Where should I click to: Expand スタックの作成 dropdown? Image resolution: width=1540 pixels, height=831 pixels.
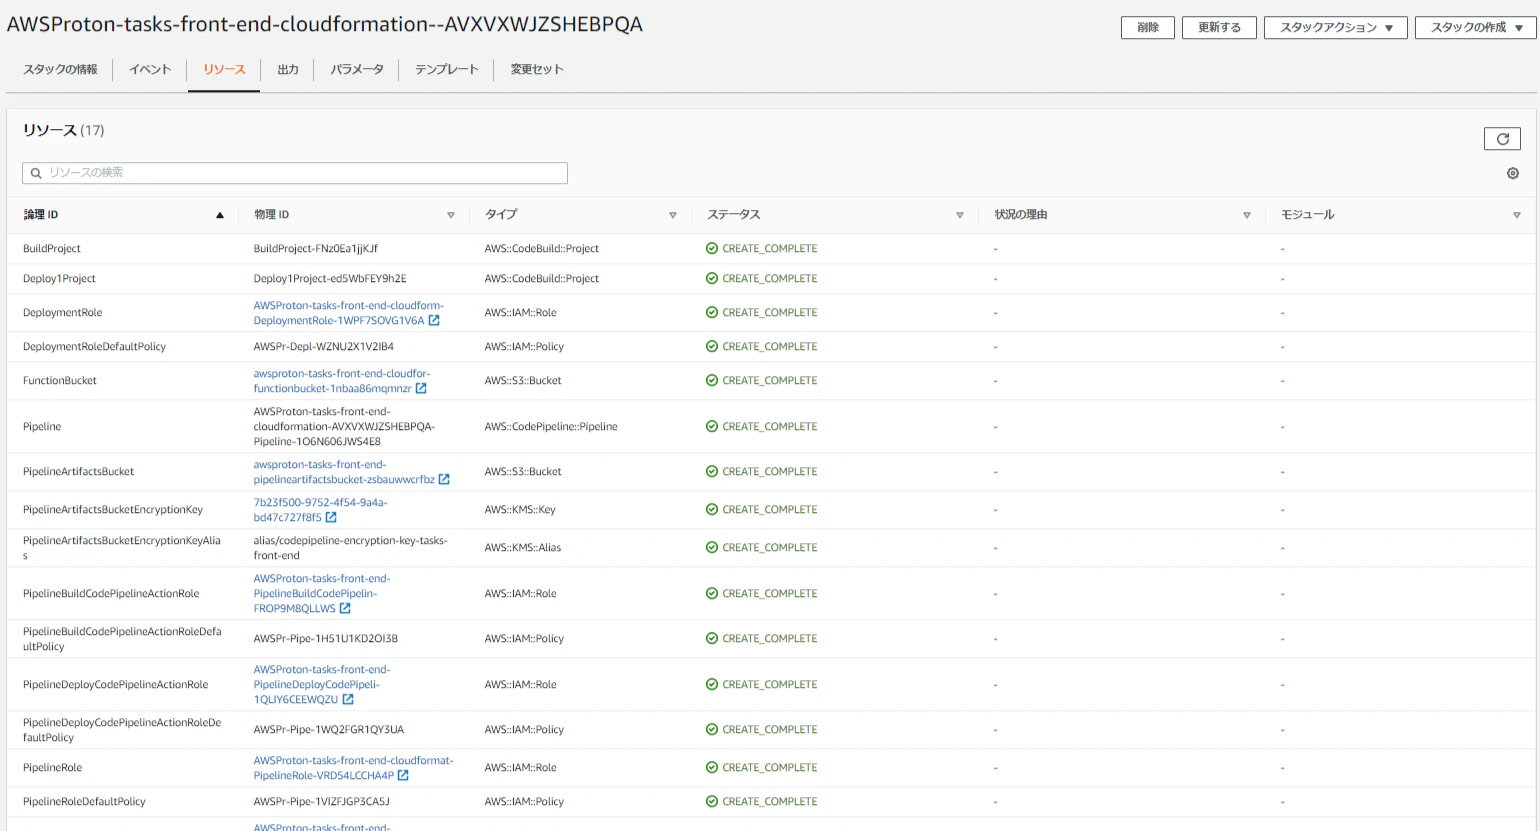tap(1476, 28)
